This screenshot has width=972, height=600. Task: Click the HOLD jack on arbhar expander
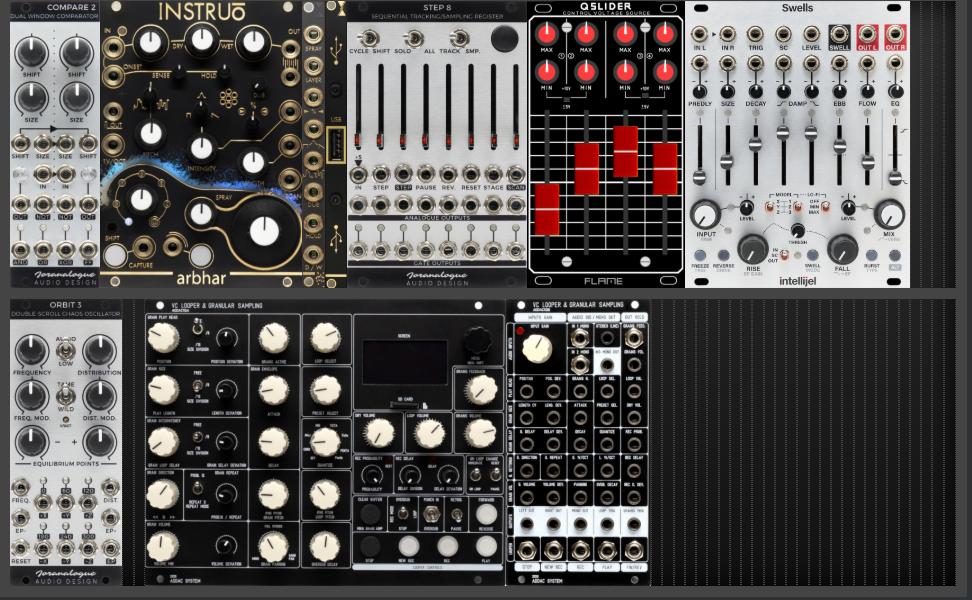click(x=314, y=222)
